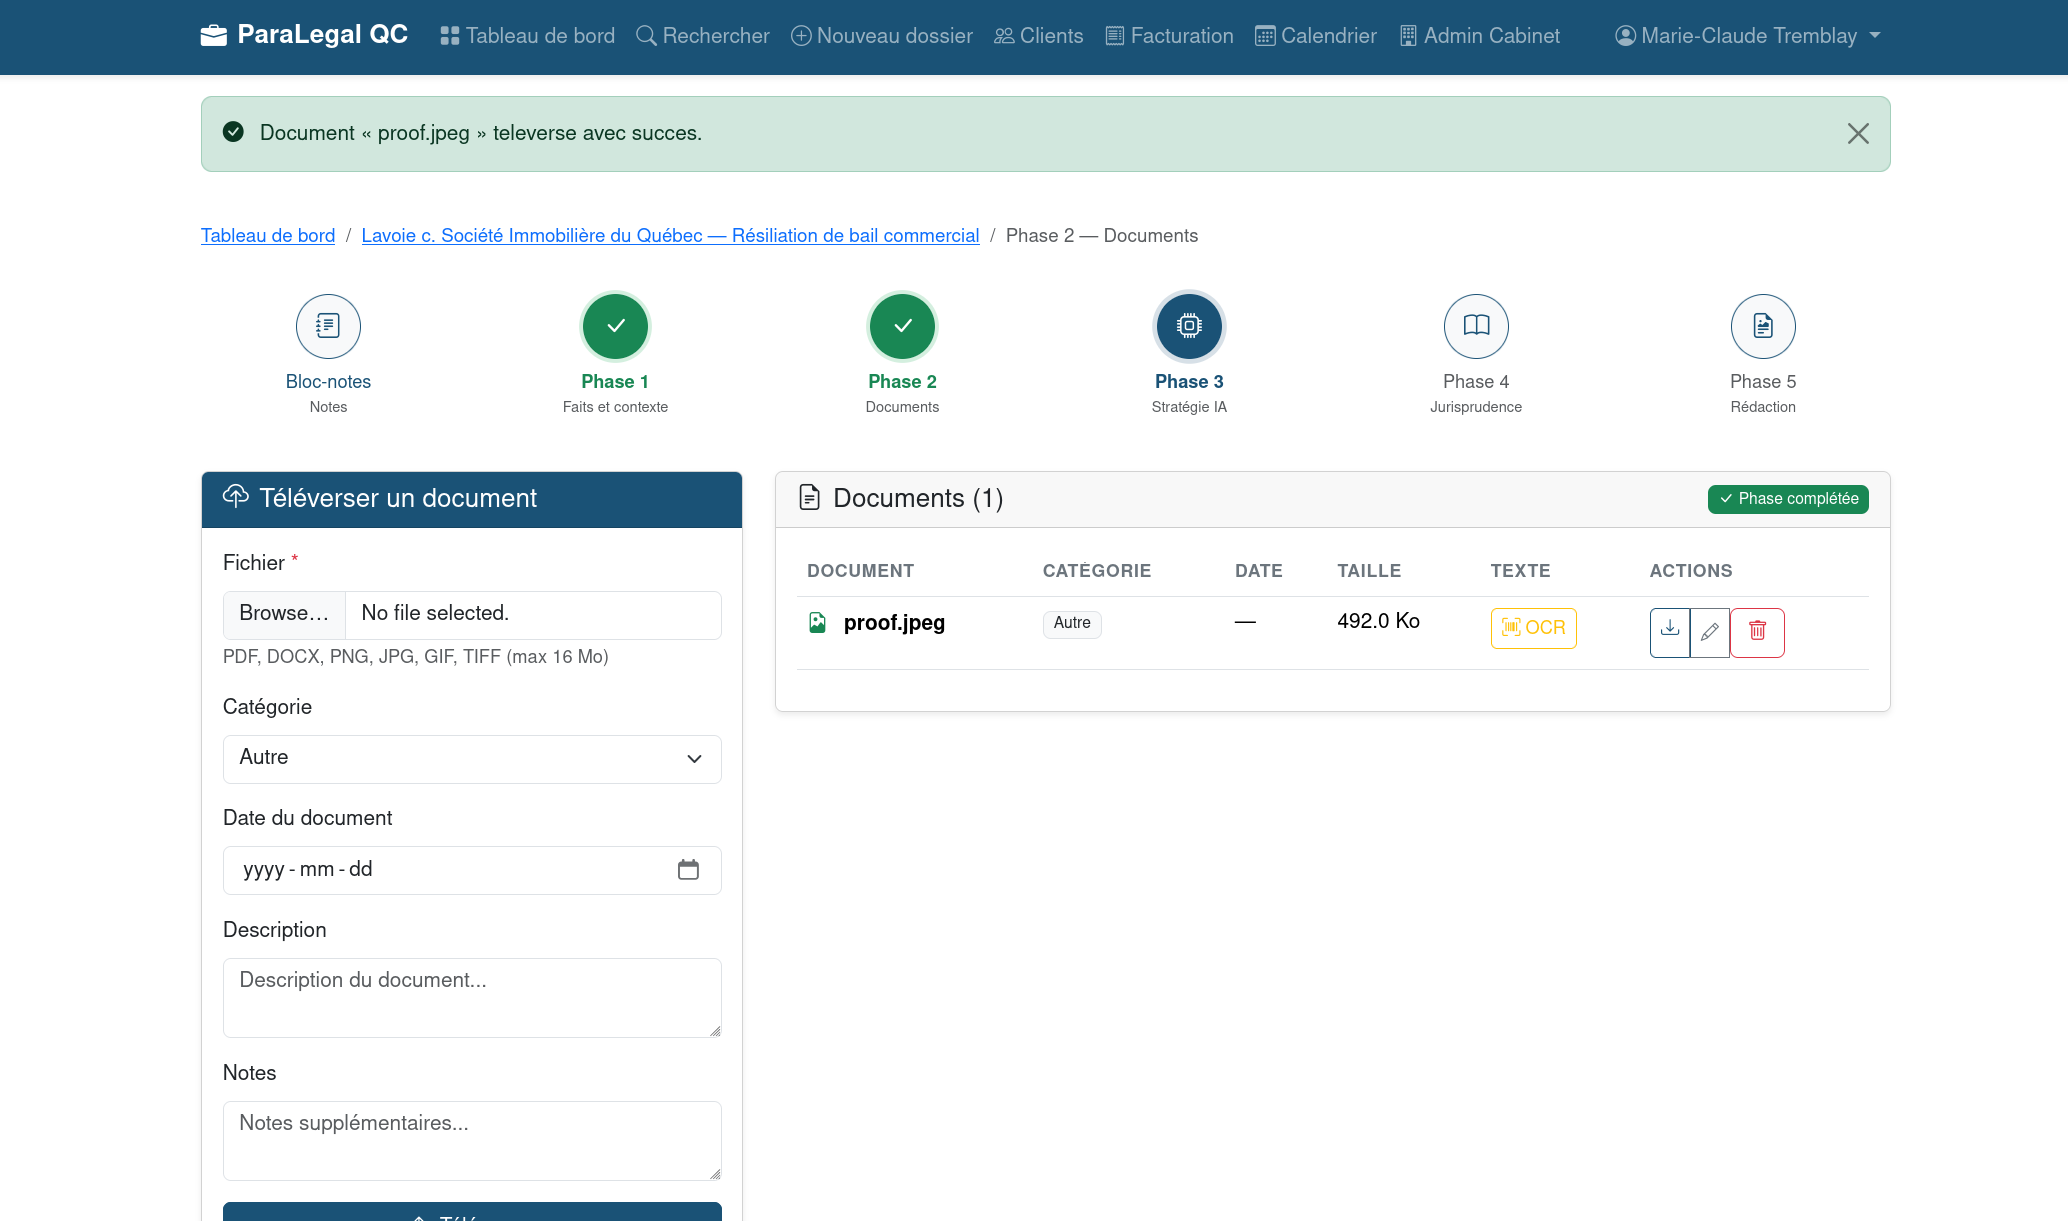
Task: Open the Lavoie c. Société Immobilière breadcrumb link
Action: [669, 236]
